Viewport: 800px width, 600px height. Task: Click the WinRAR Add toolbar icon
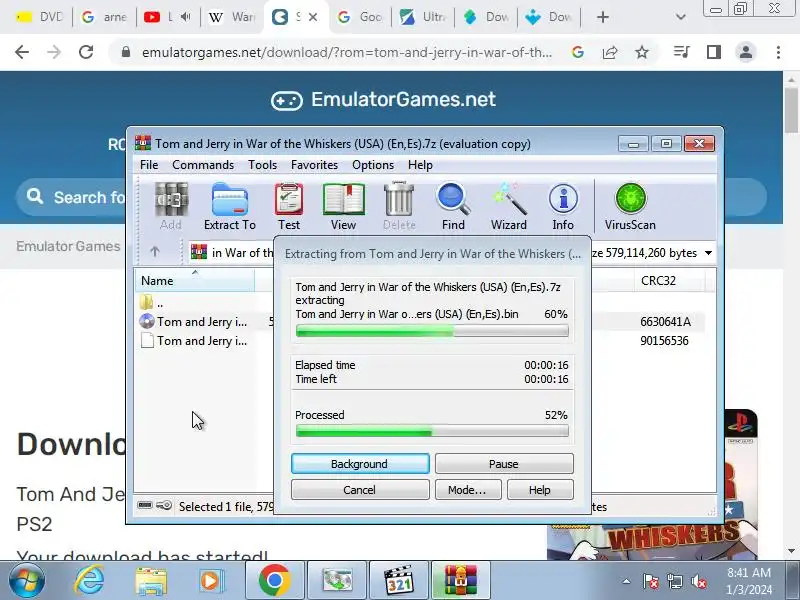click(171, 207)
